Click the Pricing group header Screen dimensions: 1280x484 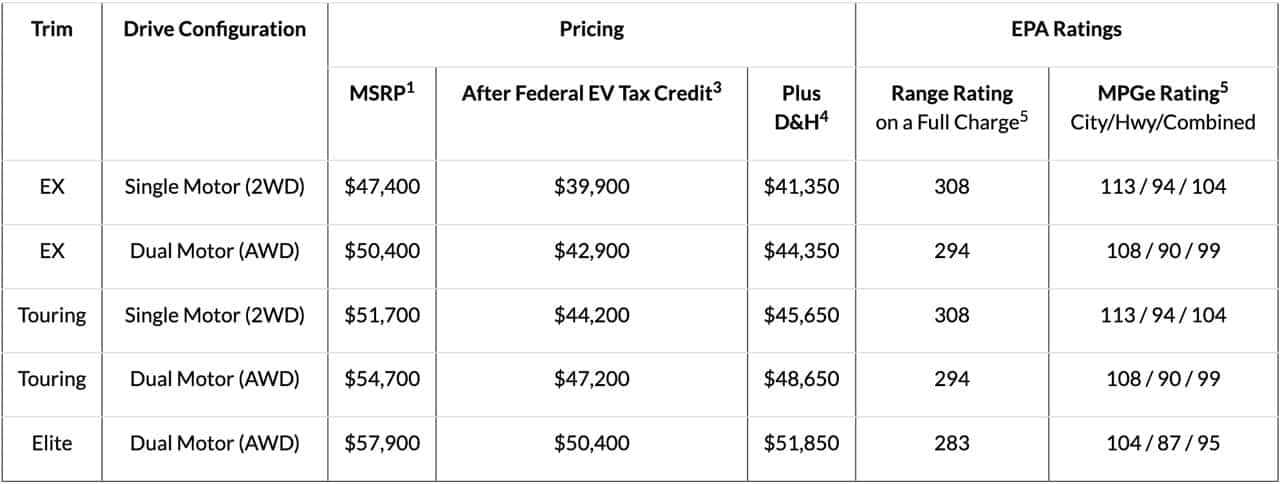point(592,29)
